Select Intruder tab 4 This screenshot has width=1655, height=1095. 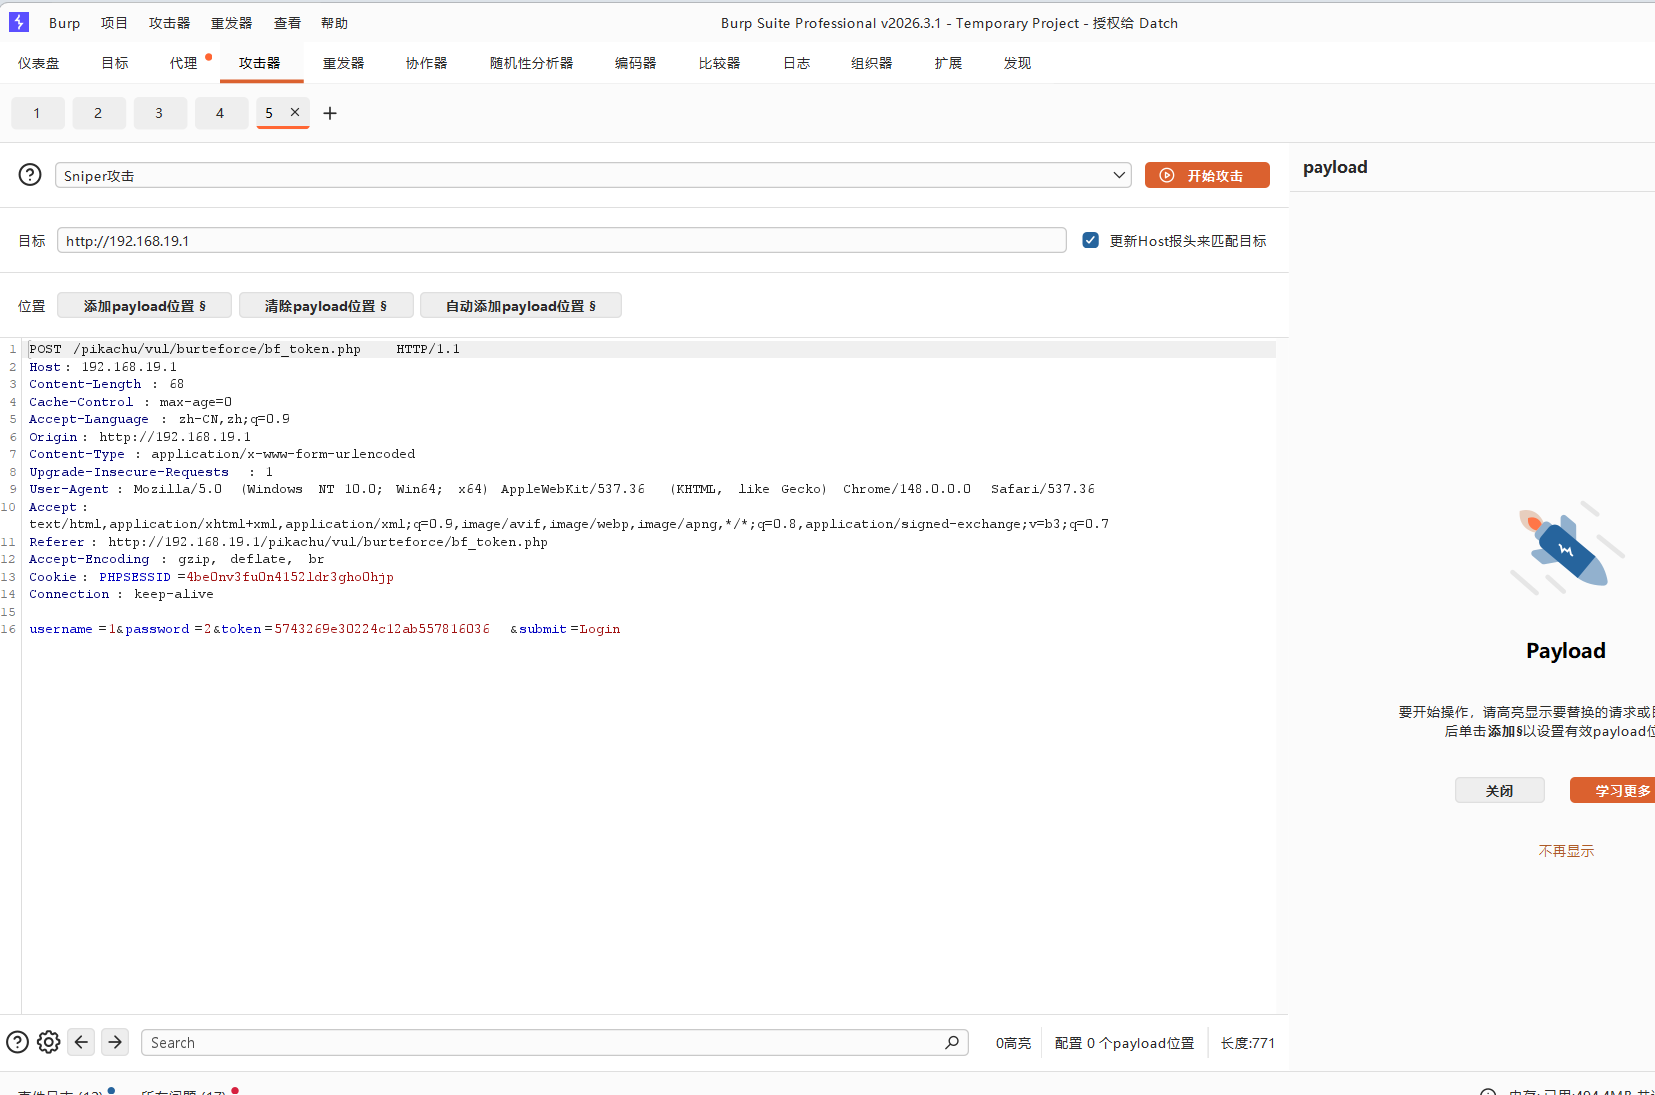pos(220,113)
